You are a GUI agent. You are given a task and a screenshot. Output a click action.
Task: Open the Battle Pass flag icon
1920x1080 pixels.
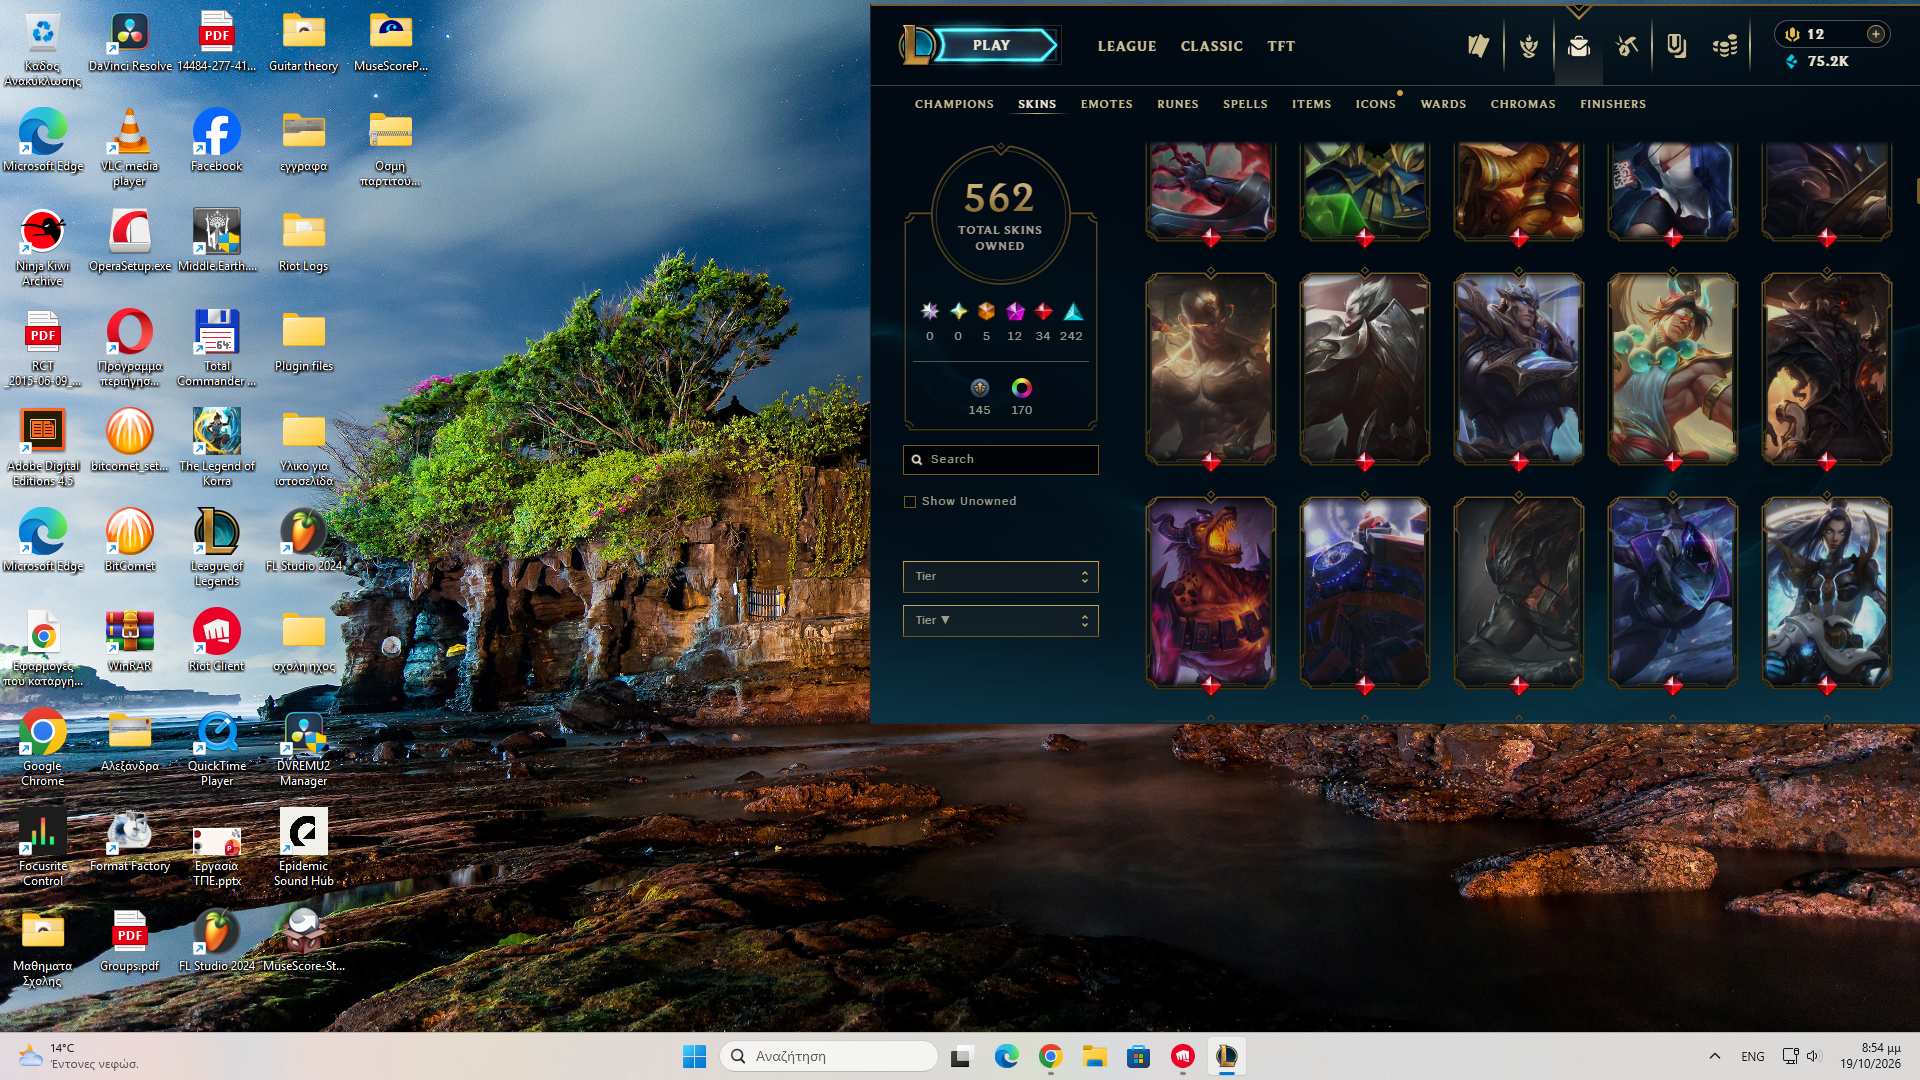1478,46
